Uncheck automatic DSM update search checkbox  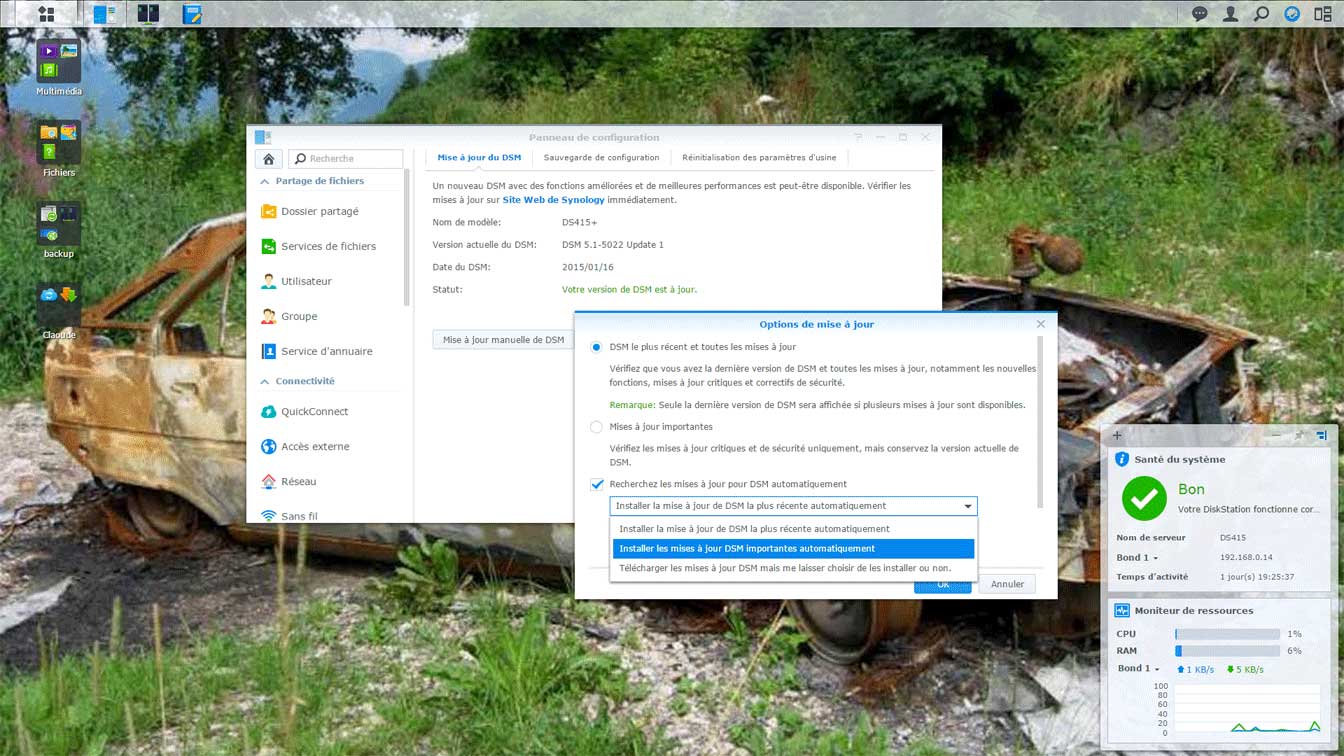597,484
